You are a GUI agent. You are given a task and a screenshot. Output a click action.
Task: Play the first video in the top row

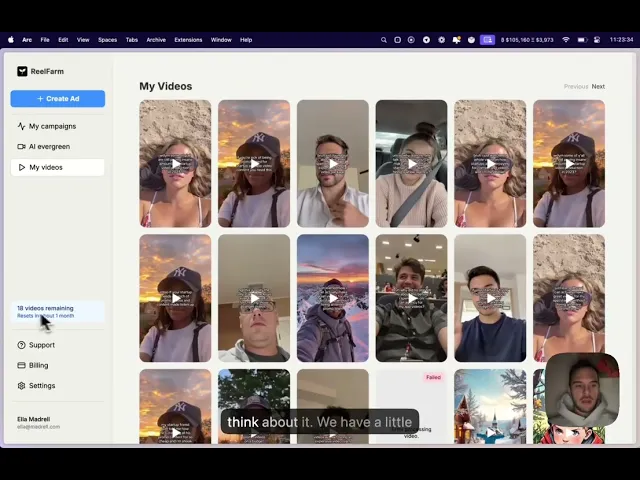[175, 164]
